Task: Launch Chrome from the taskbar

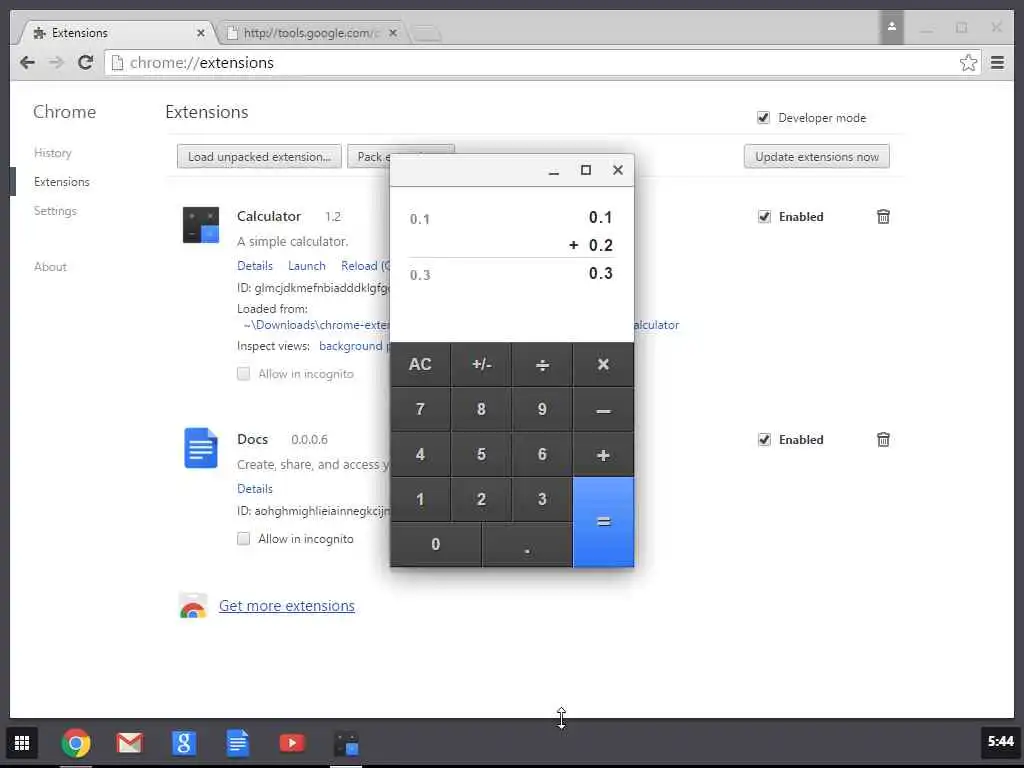Action: [76, 743]
